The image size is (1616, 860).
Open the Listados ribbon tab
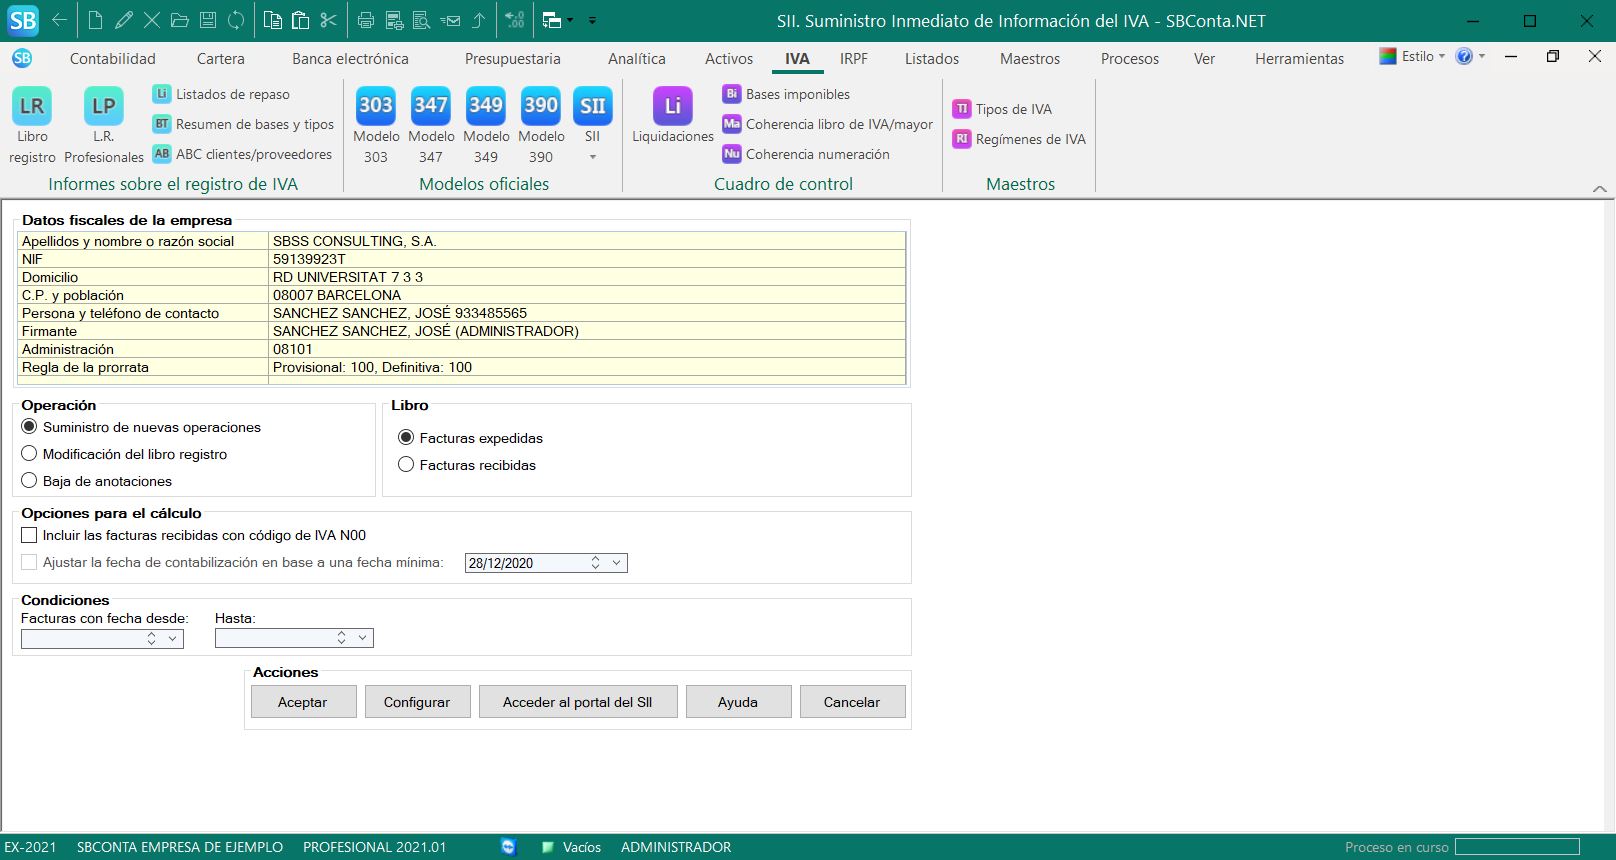coord(931,59)
